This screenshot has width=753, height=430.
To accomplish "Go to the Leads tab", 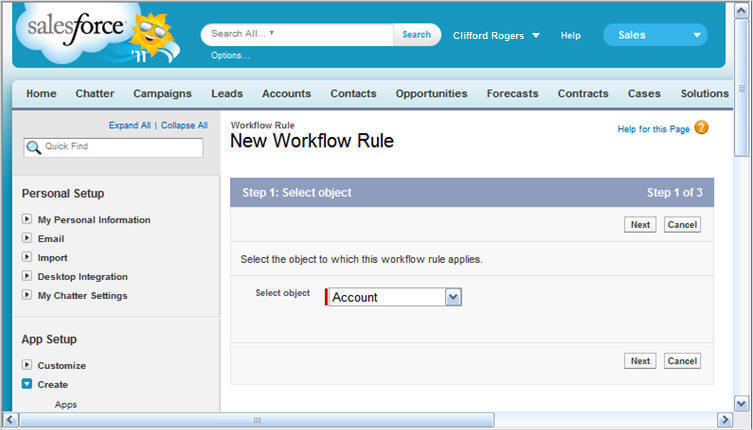I will (x=227, y=94).
